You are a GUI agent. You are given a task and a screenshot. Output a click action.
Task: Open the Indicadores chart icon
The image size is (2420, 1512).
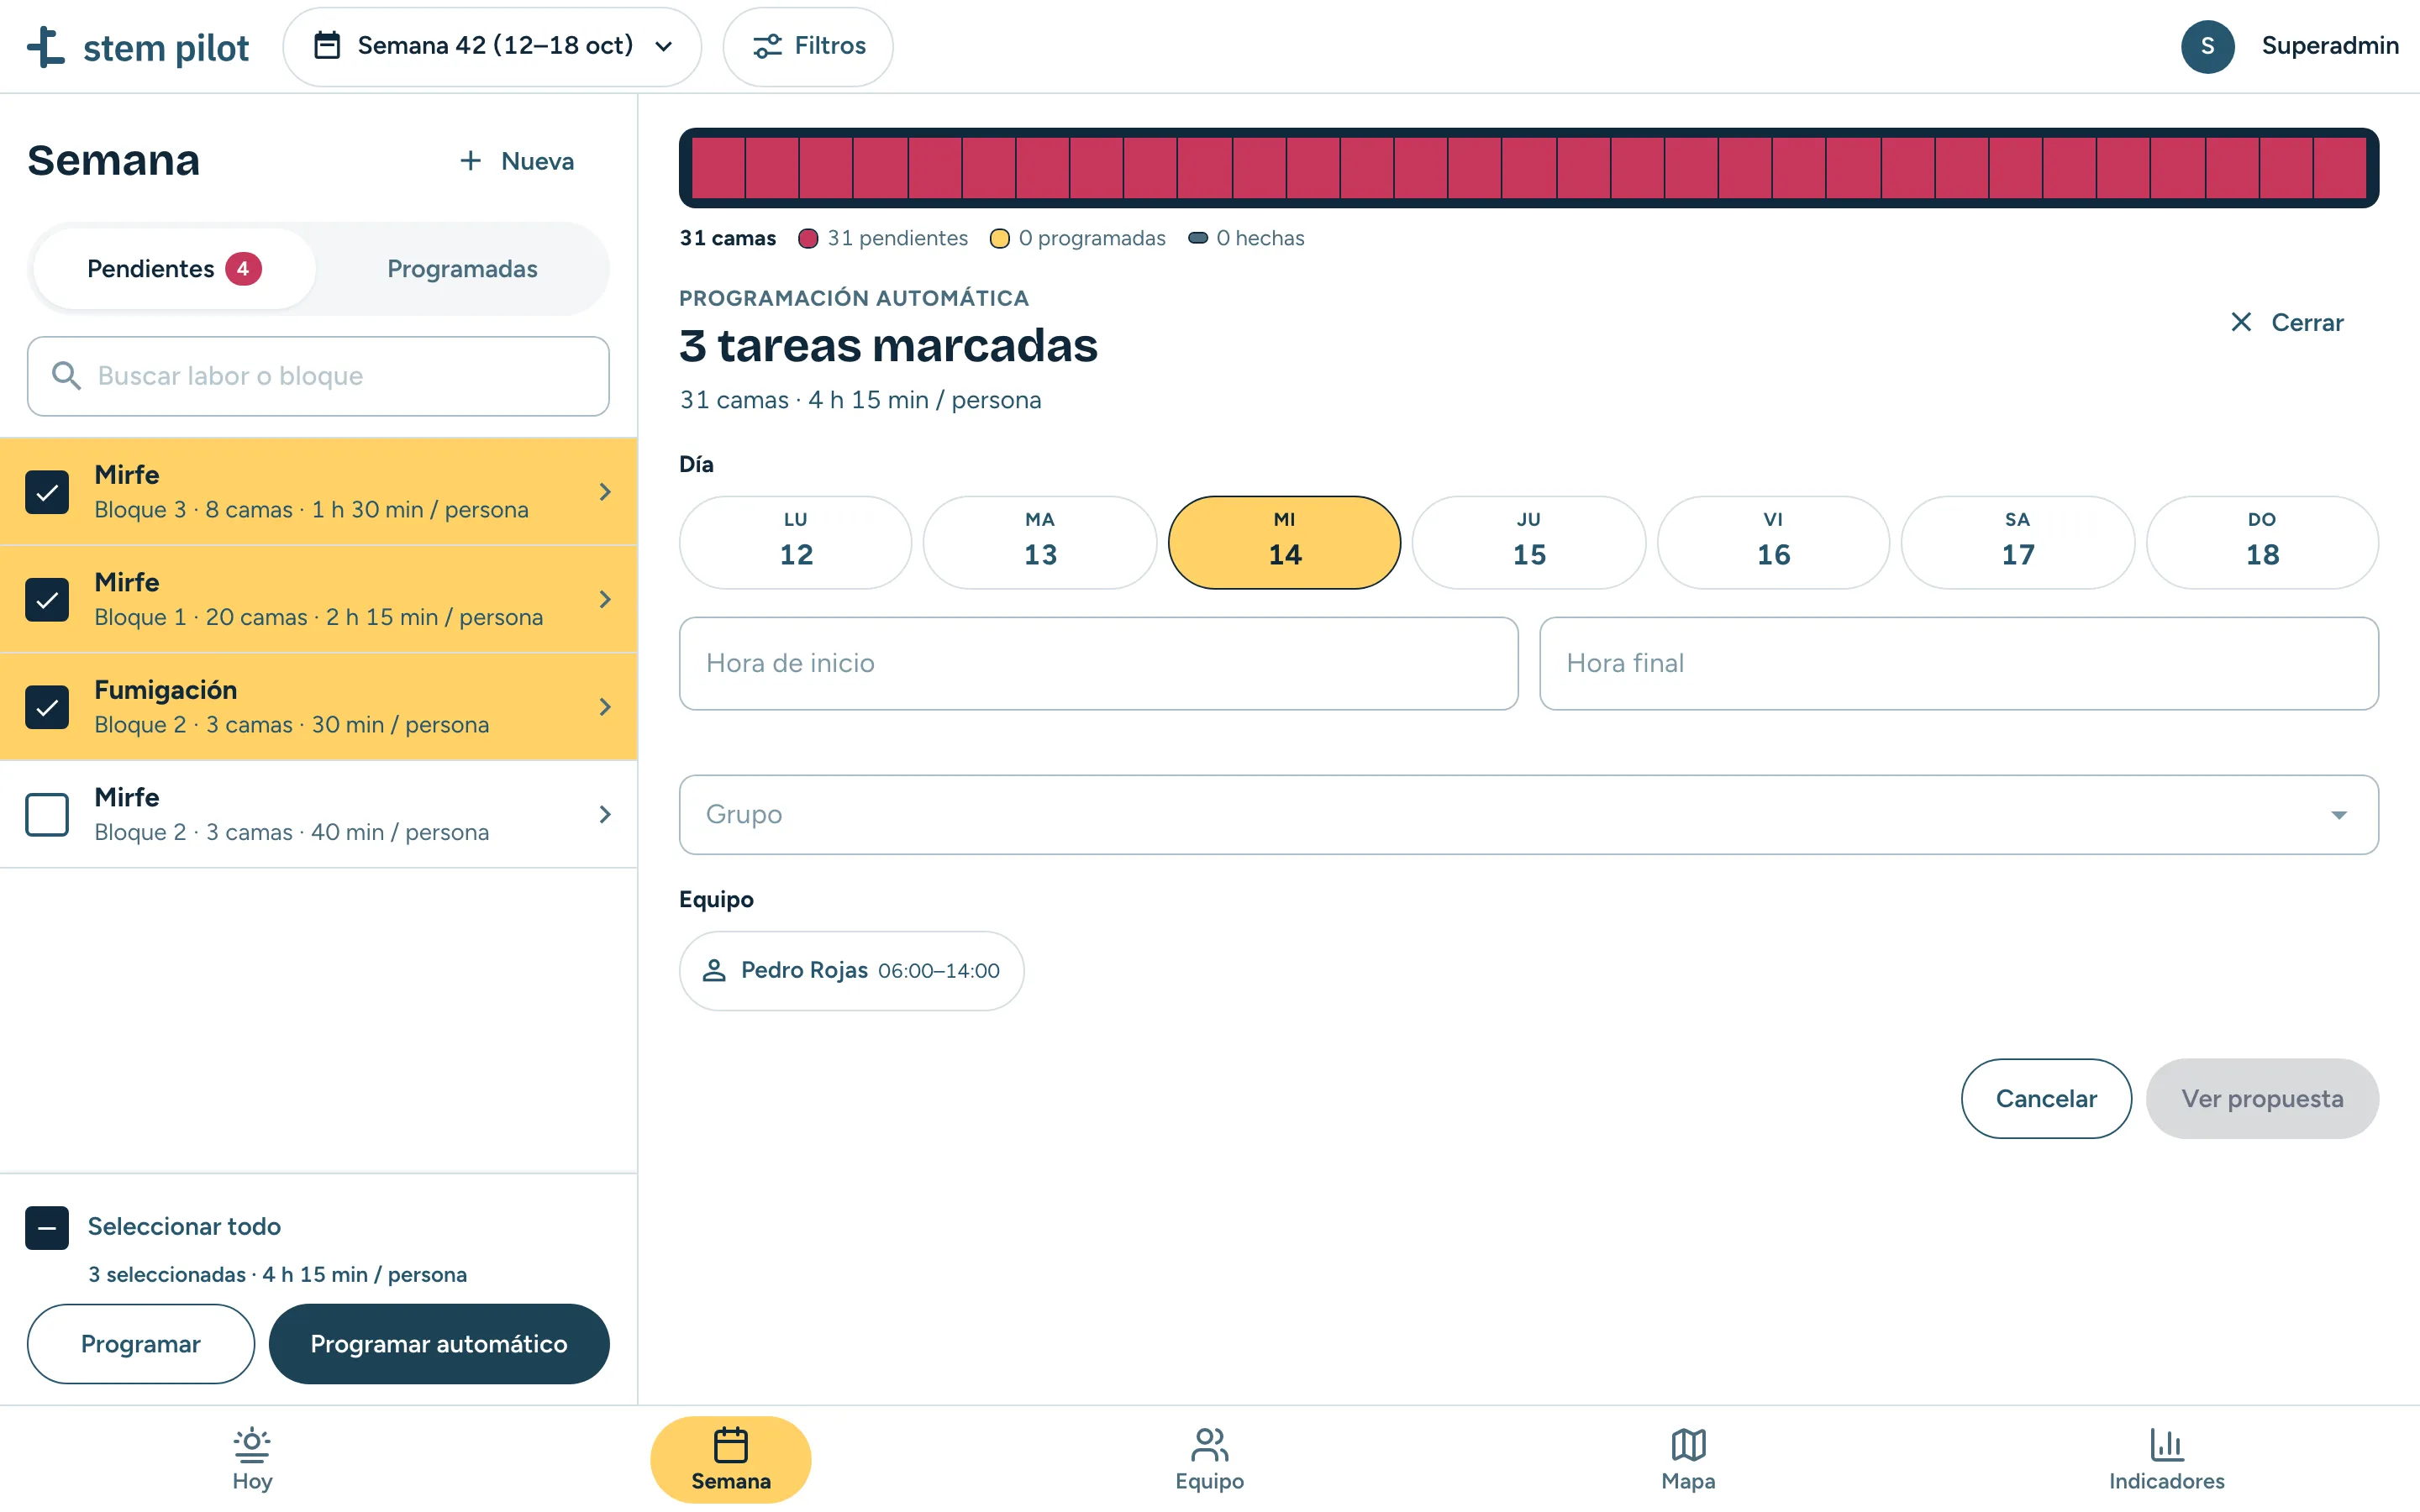2166,1444
